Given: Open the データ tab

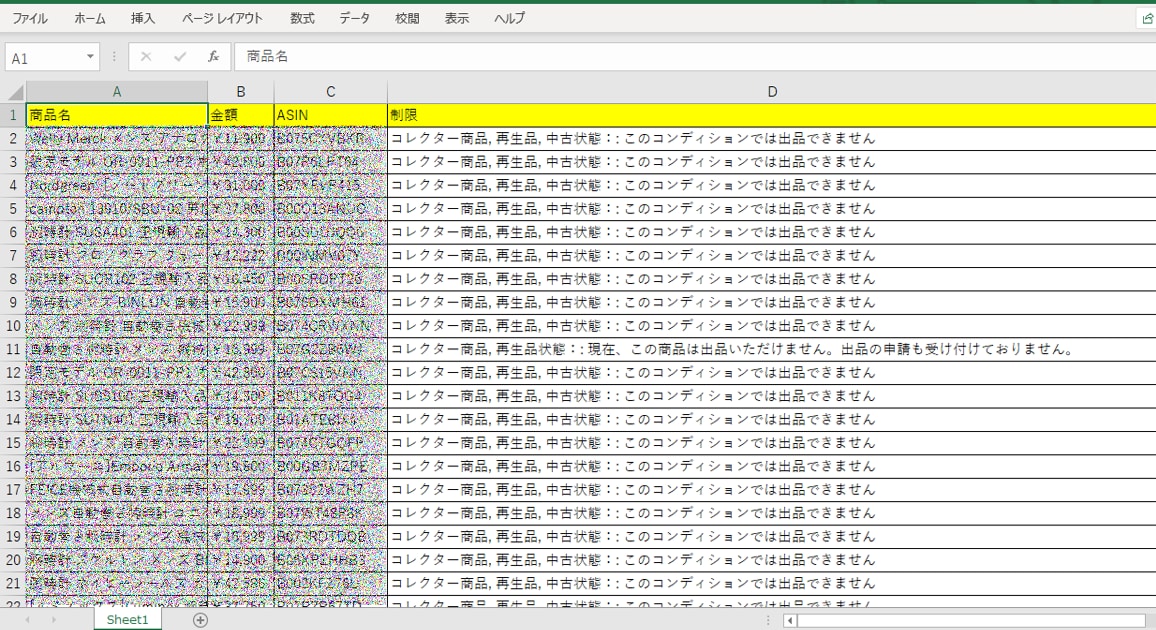Looking at the screenshot, I should [x=355, y=18].
